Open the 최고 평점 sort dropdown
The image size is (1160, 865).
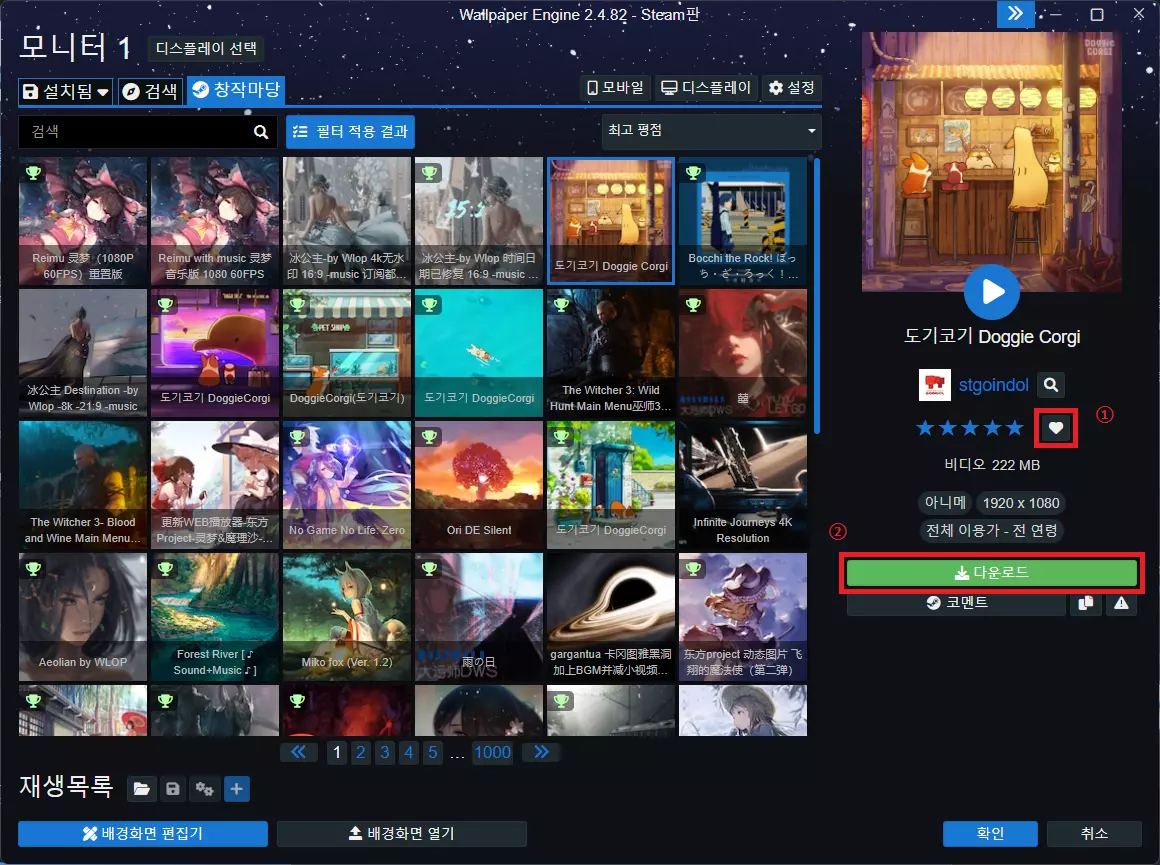click(711, 130)
